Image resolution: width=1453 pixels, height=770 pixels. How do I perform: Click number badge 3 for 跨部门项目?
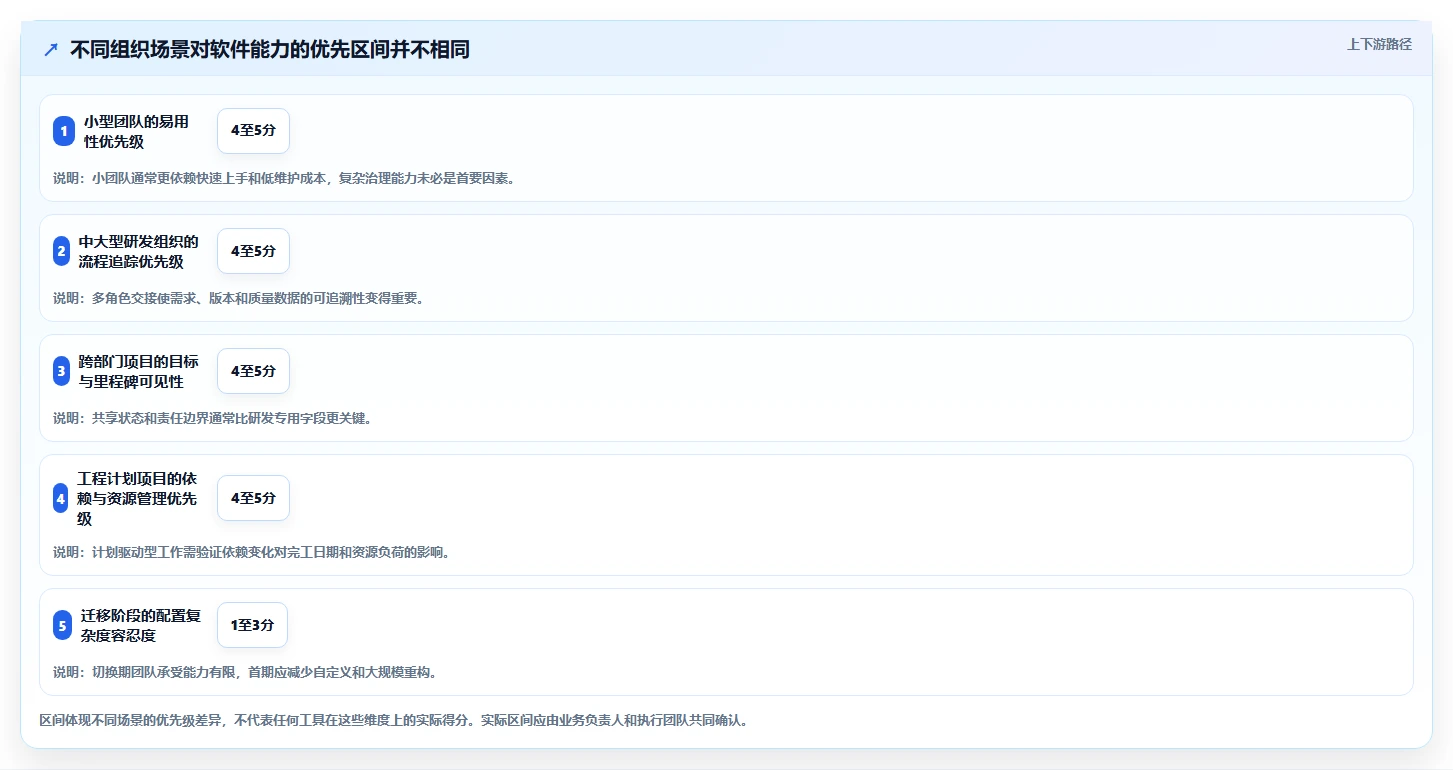click(62, 371)
